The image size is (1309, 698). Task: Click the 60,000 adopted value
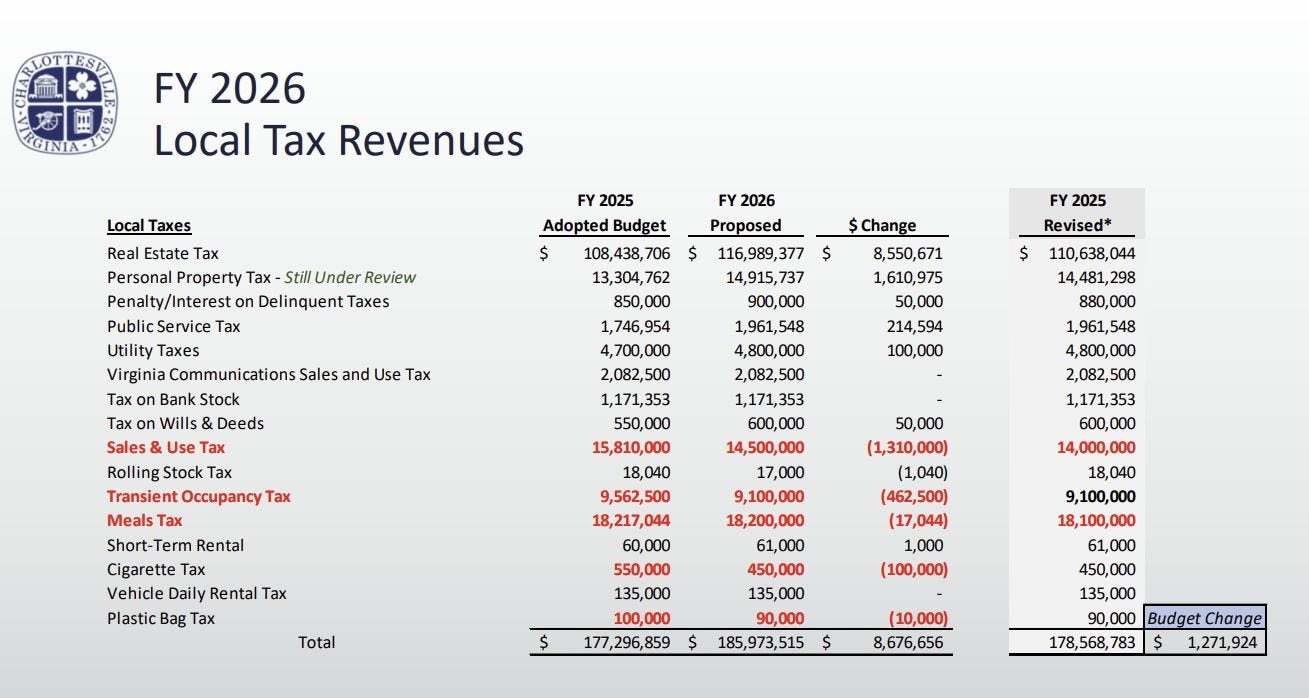[x=647, y=545]
